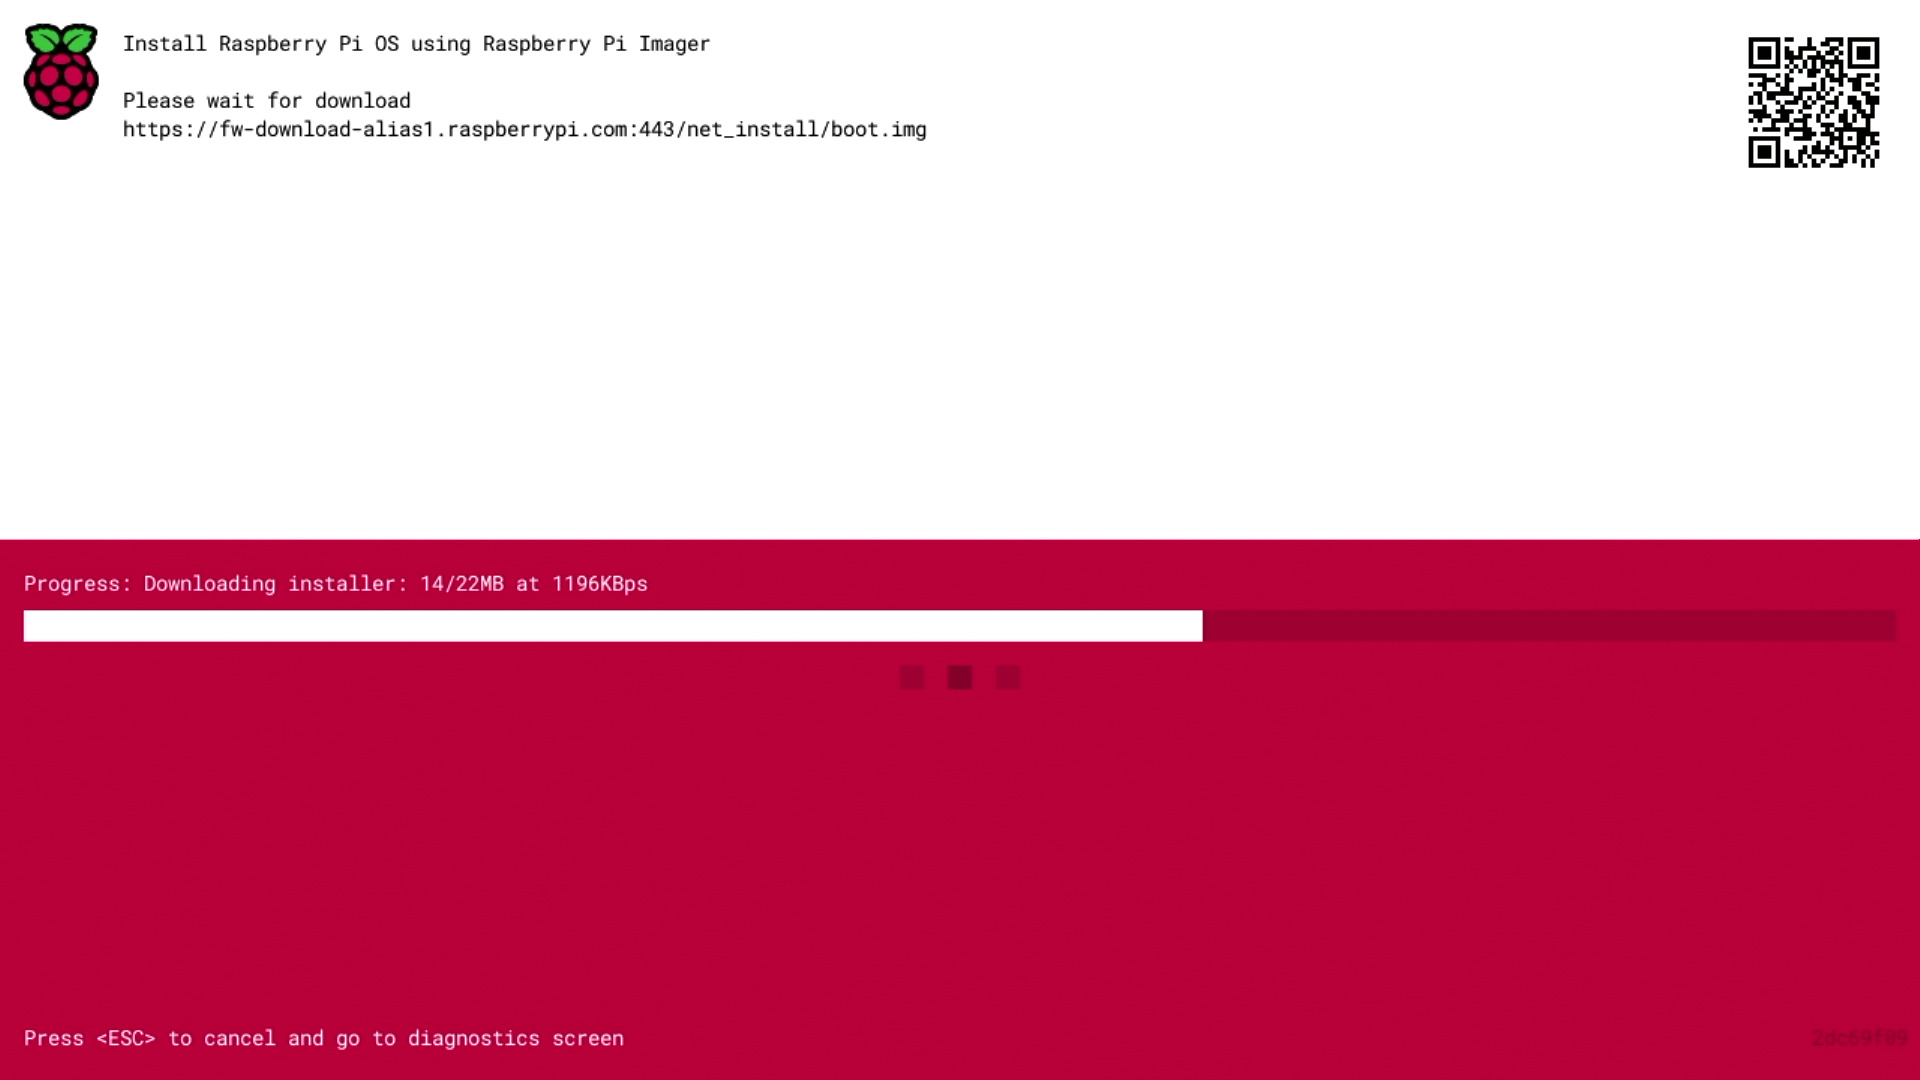Viewport: 1920px width, 1080px height.
Task: Select the net install download progress bar
Action: point(960,624)
